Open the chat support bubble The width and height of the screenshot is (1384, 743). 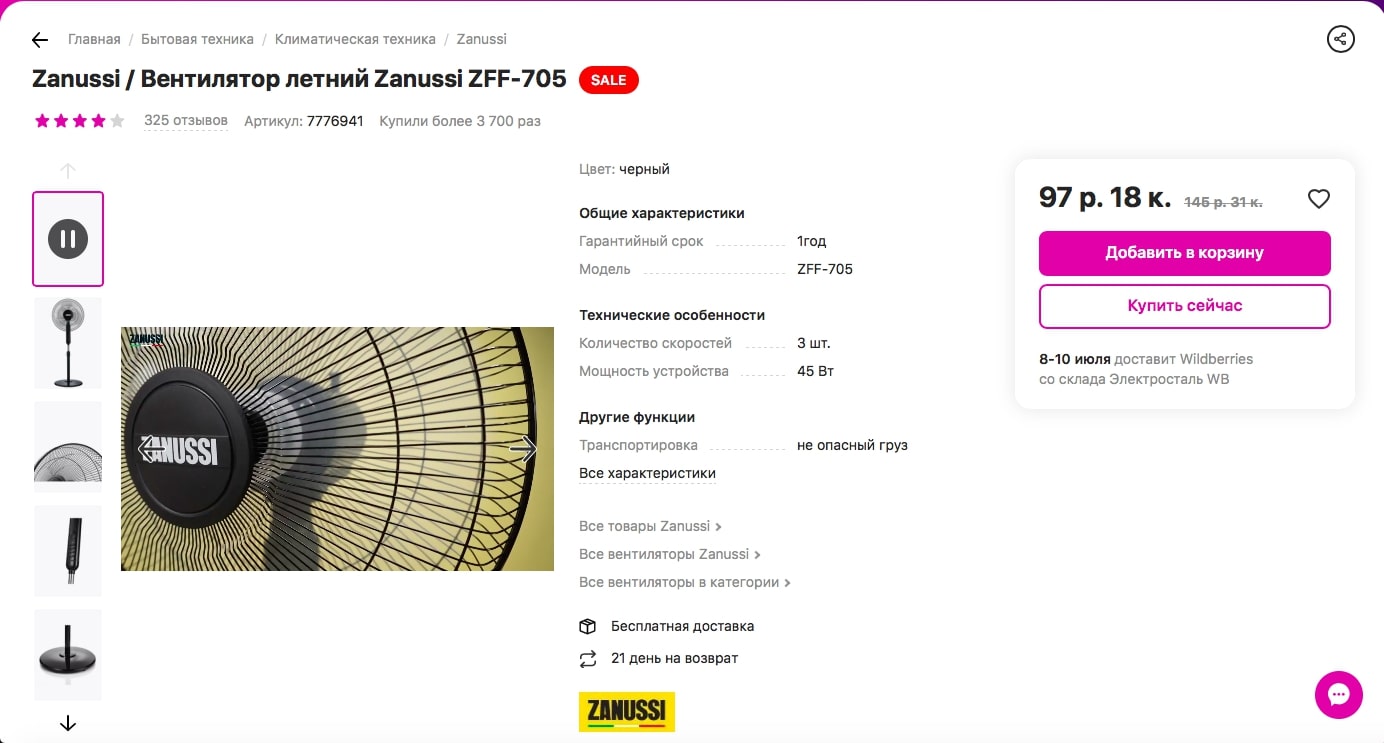[1339, 695]
